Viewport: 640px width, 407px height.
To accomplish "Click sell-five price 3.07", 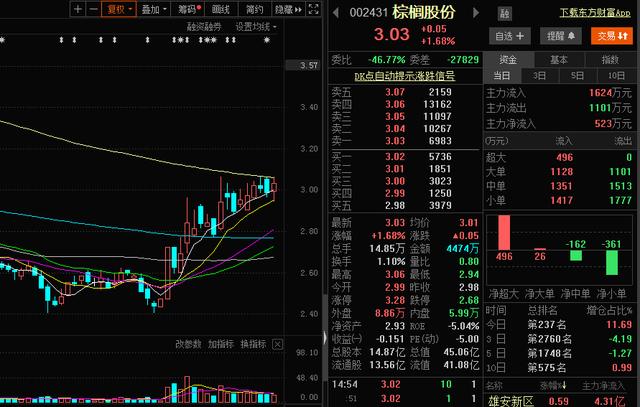I will [x=395, y=92].
